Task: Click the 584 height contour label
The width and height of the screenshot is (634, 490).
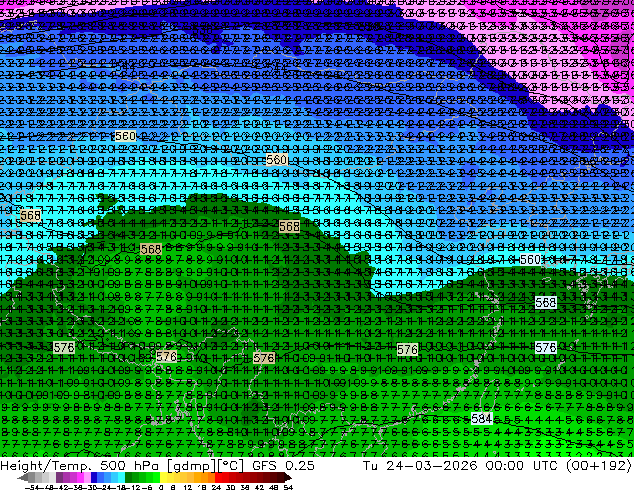Action: coord(482,418)
